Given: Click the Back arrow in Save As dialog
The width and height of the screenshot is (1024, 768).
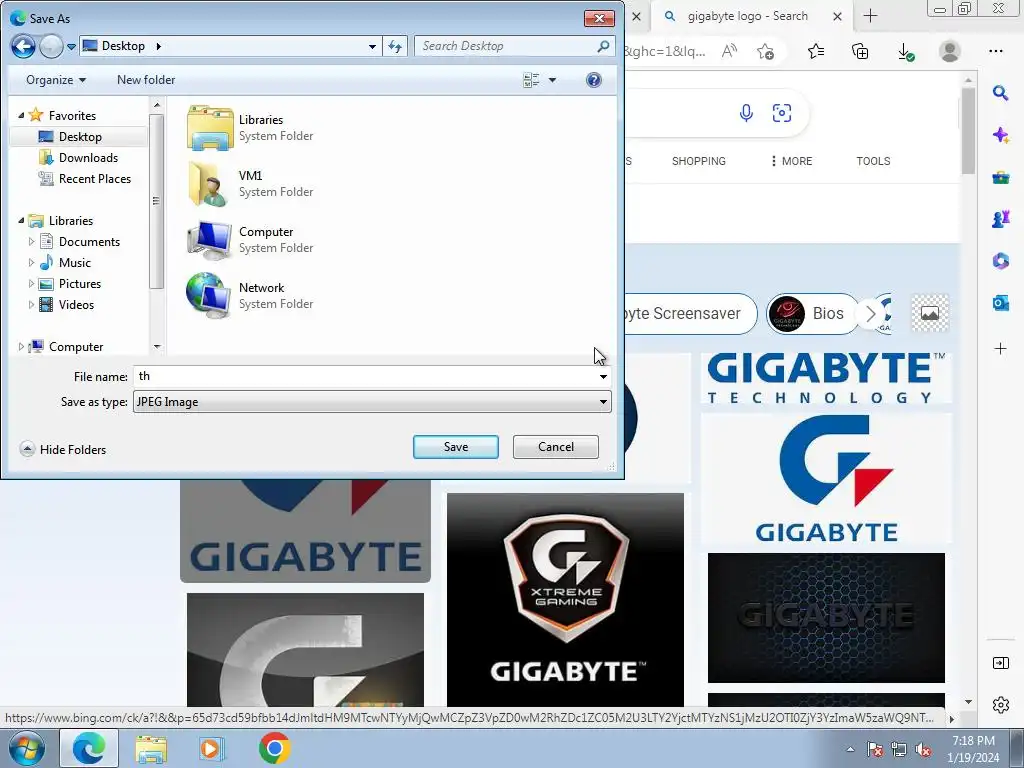Looking at the screenshot, I should click(23, 46).
